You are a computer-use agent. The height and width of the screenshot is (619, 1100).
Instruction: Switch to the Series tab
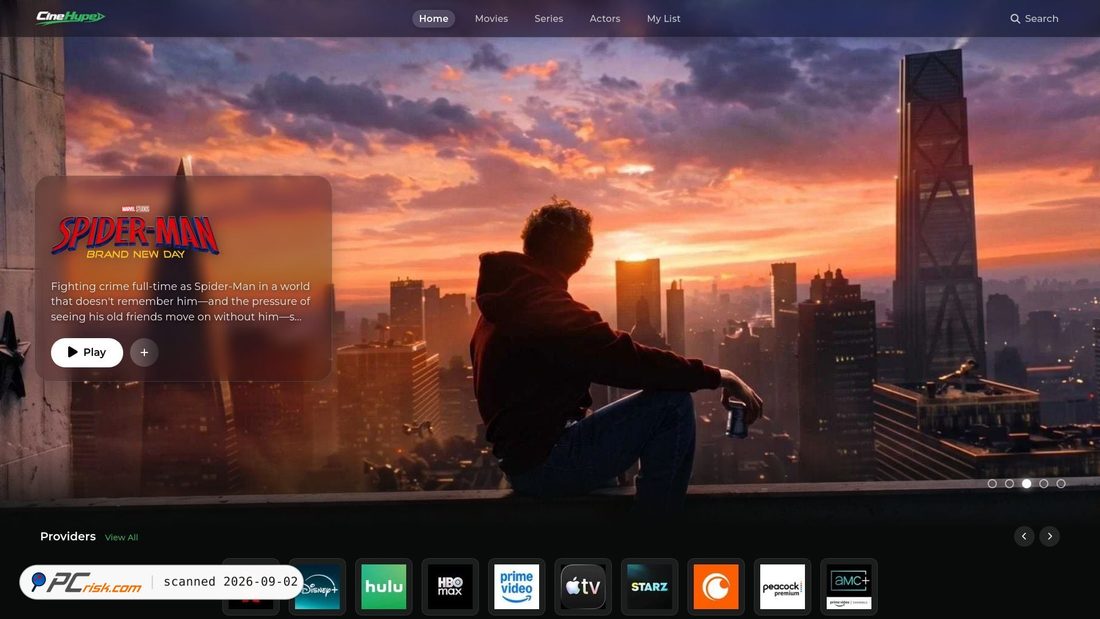point(549,19)
